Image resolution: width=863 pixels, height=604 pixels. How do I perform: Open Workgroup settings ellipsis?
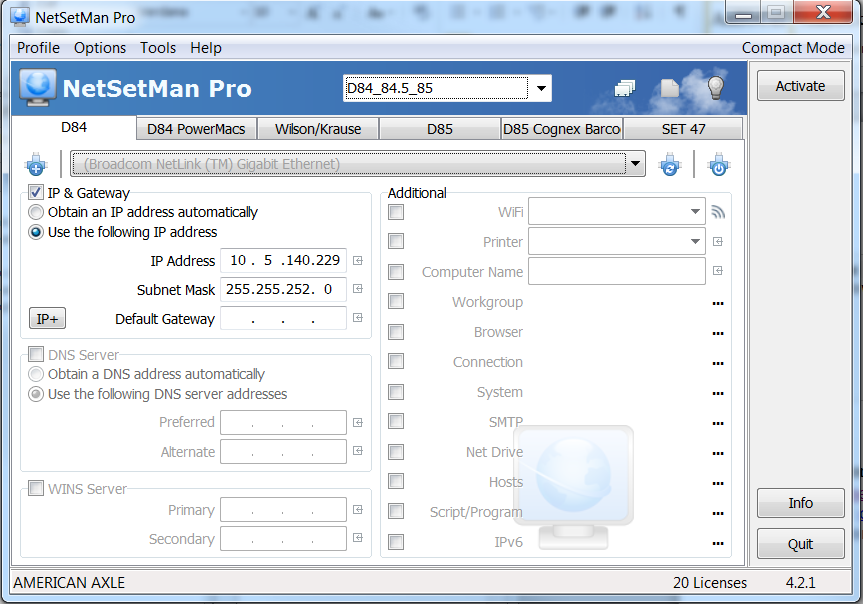coord(718,303)
